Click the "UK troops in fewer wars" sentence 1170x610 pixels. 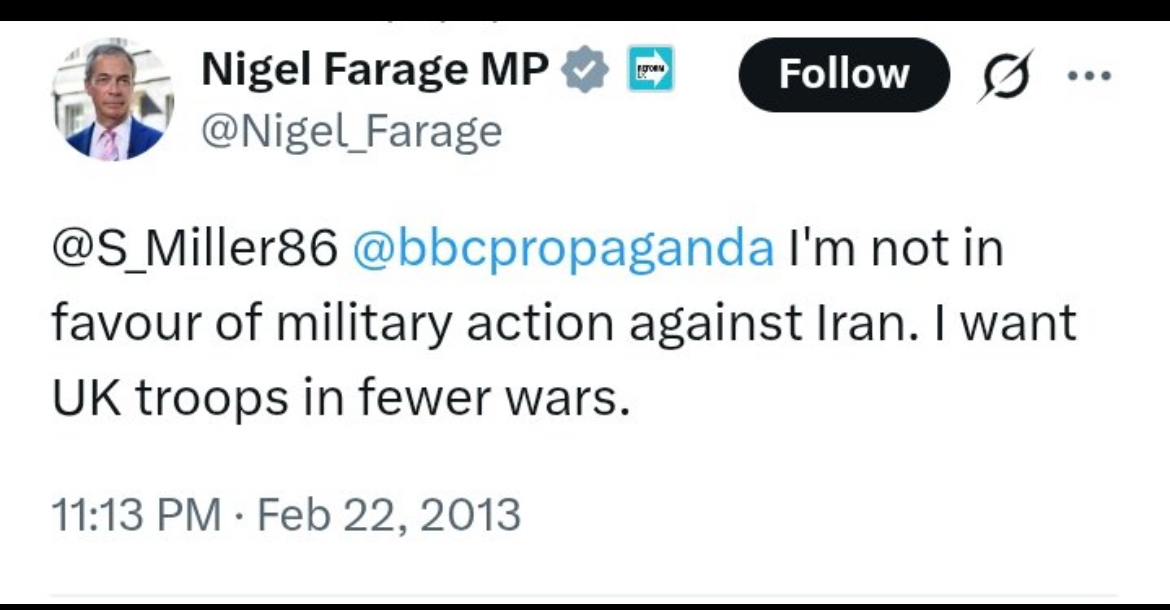pyautogui.click(x=342, y=398)
